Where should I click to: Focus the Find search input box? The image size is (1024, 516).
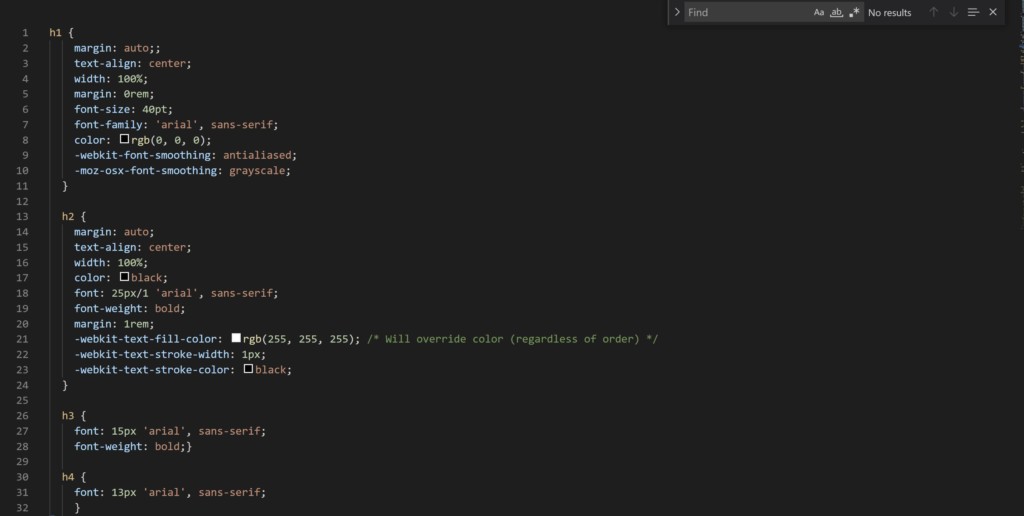[746, 12]
